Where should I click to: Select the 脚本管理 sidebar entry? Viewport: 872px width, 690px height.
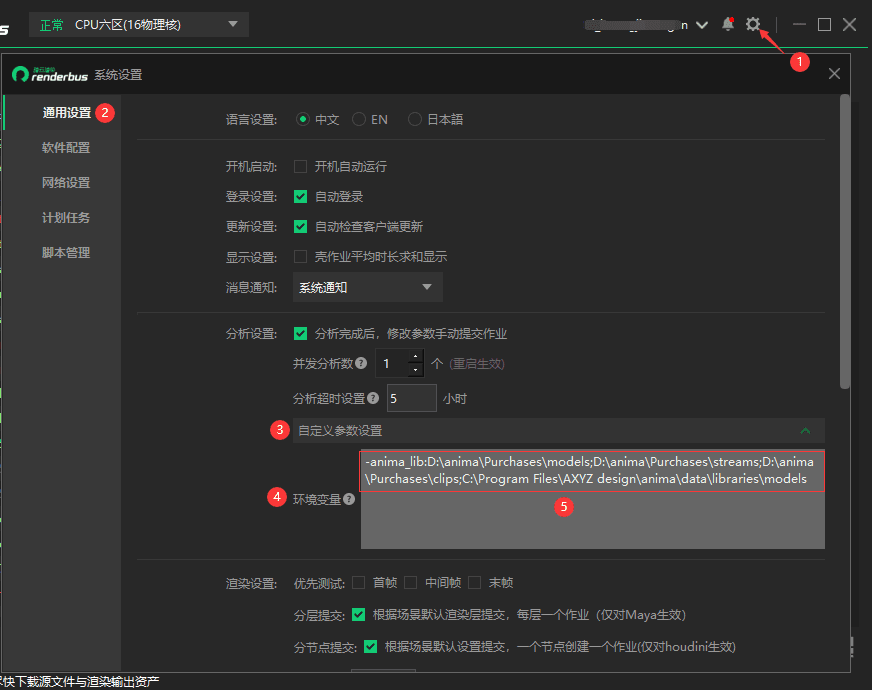pos(65,252)
